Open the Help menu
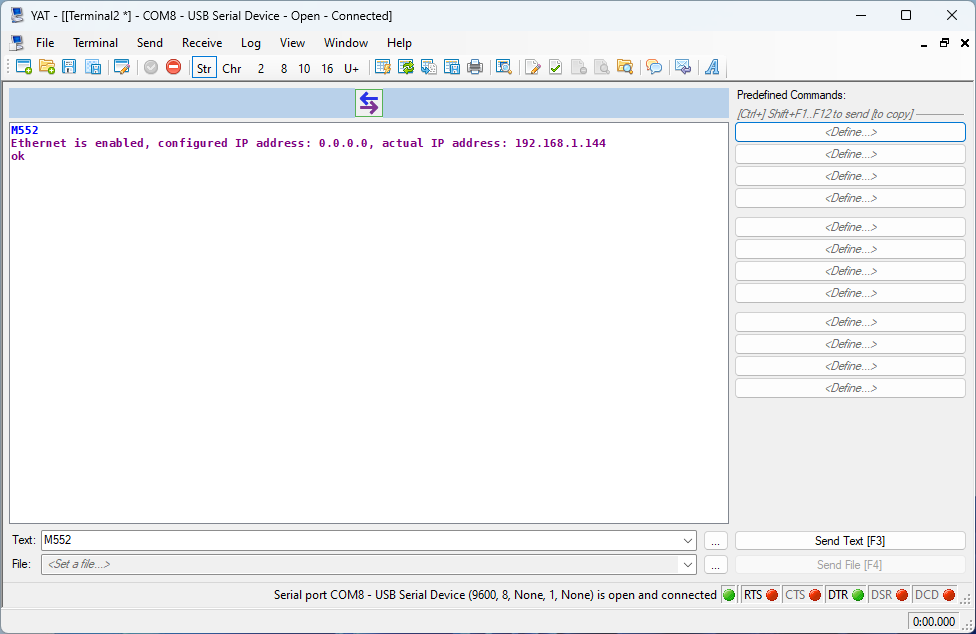 click(399, 43)
